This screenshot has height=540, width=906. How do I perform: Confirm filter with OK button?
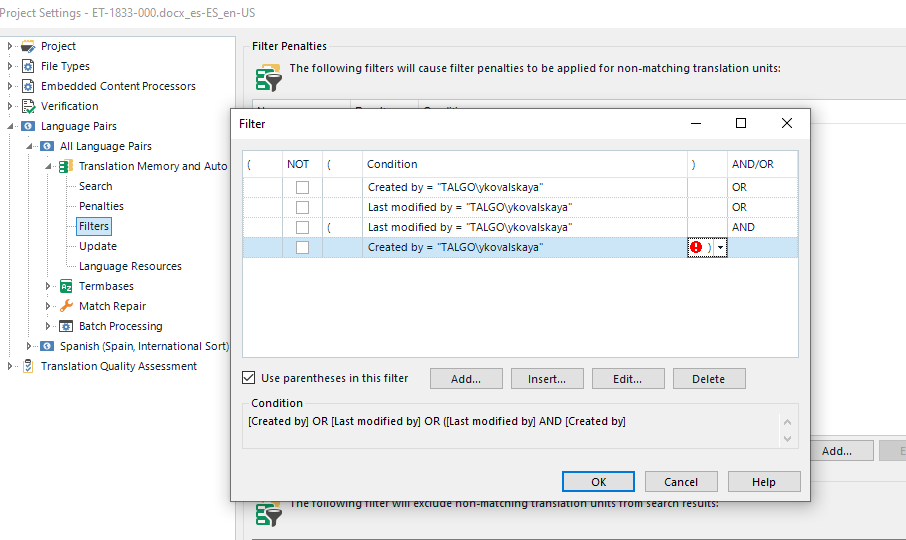pyautogui.click(x=598, y=482)
